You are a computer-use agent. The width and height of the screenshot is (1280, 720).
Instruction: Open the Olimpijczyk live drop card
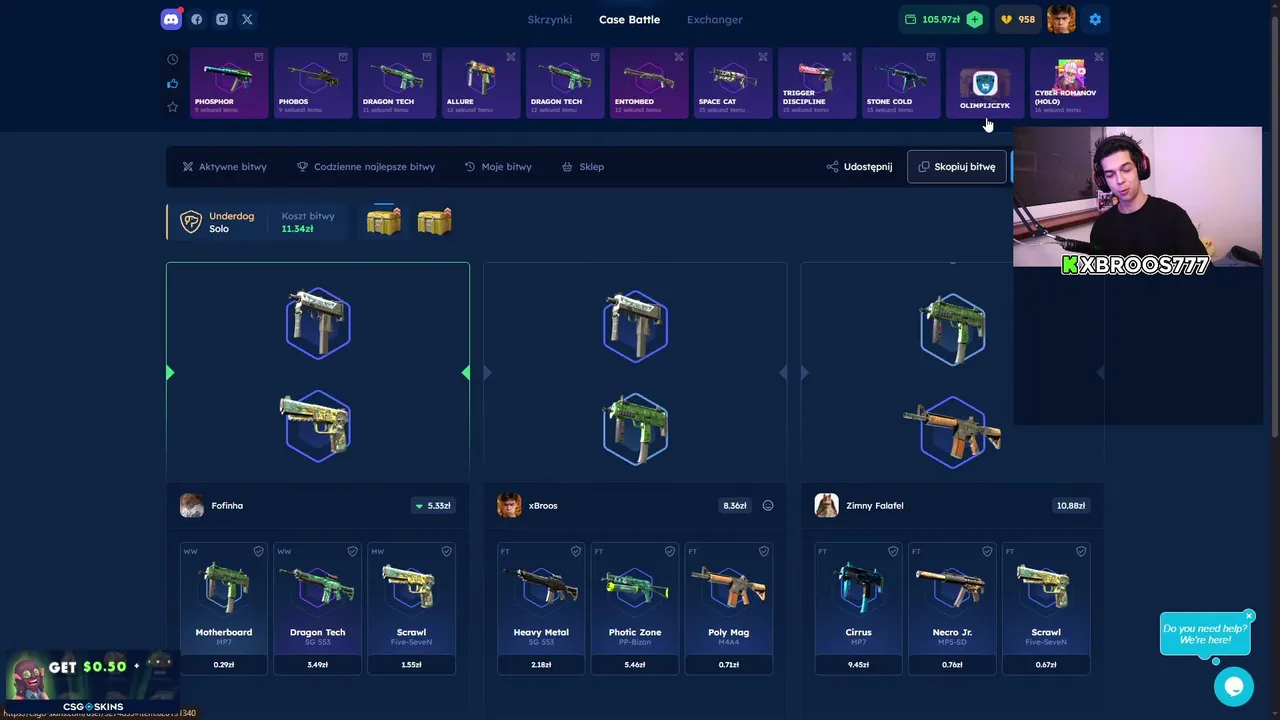coord(985,83)
